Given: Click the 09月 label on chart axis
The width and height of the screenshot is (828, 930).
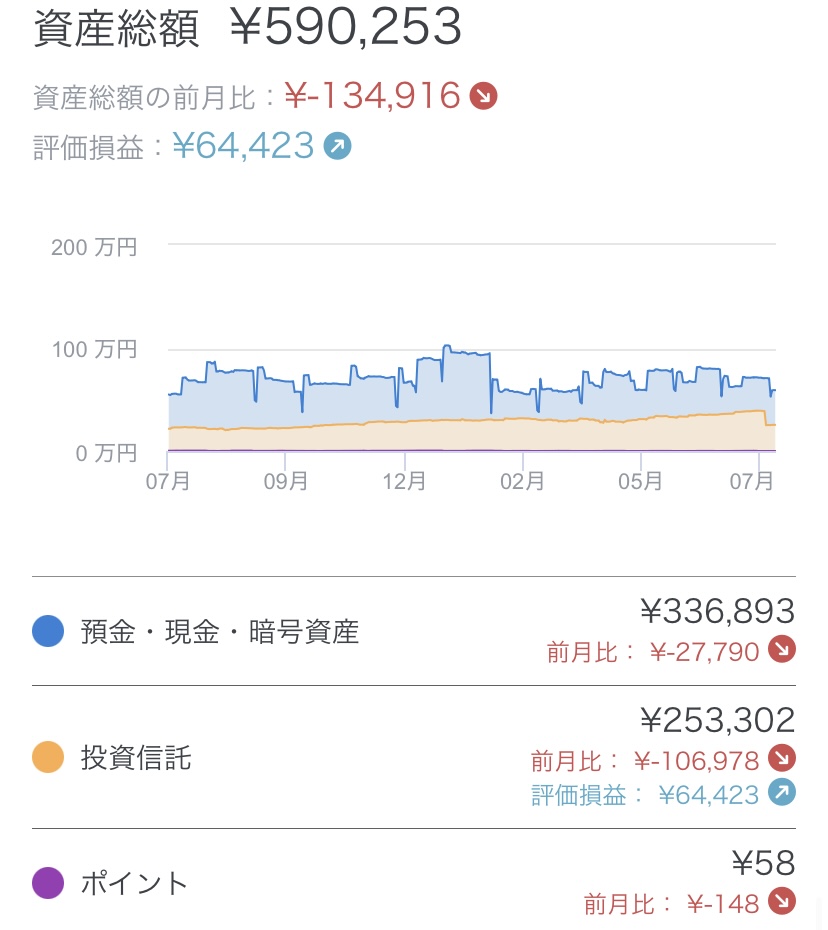Looking at the screenshot, I should [x=286, y=481].
